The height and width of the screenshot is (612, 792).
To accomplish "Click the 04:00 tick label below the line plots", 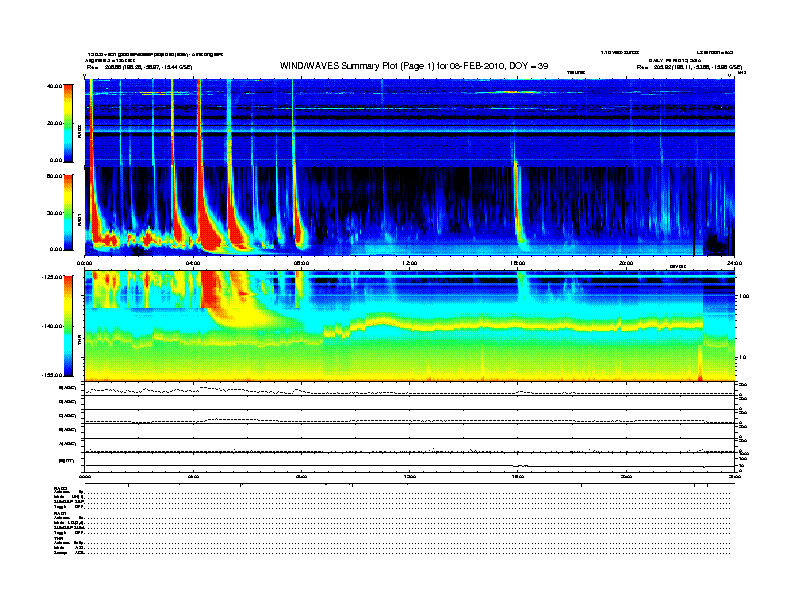I will [x=193, y=476].
